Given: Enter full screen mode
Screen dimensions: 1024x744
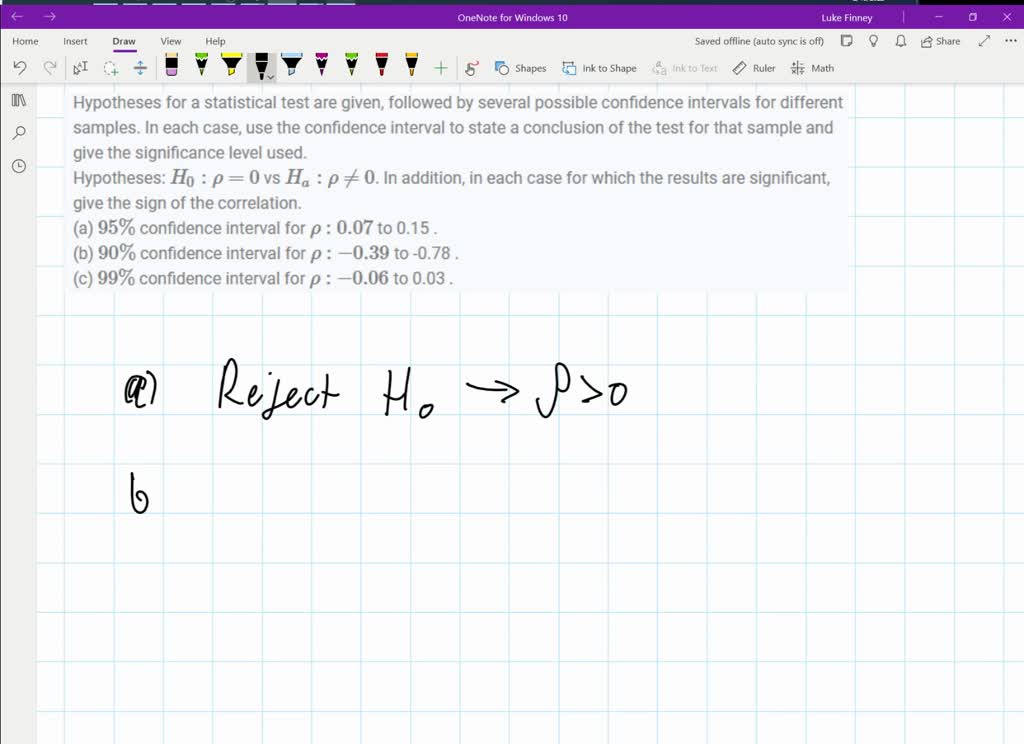Looking at the screenshot, I should coord(984,41).
